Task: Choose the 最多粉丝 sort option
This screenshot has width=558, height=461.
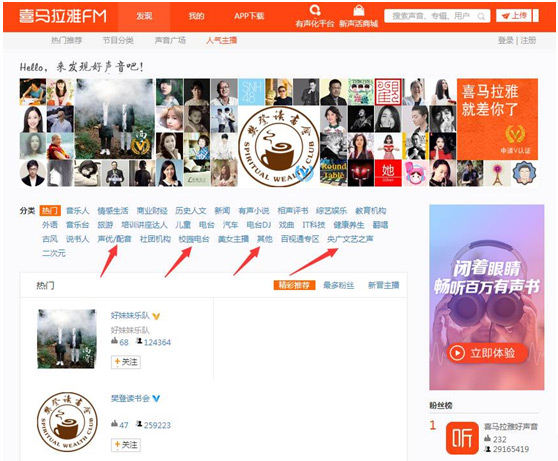Action: (338, 285)
